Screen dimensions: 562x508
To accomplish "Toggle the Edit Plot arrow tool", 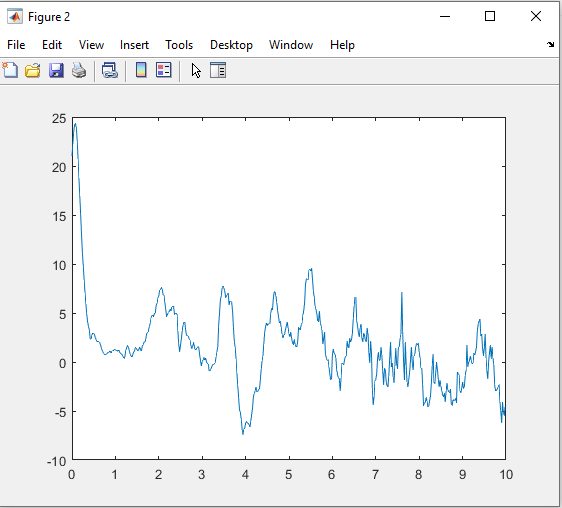I will click(196, 70).
